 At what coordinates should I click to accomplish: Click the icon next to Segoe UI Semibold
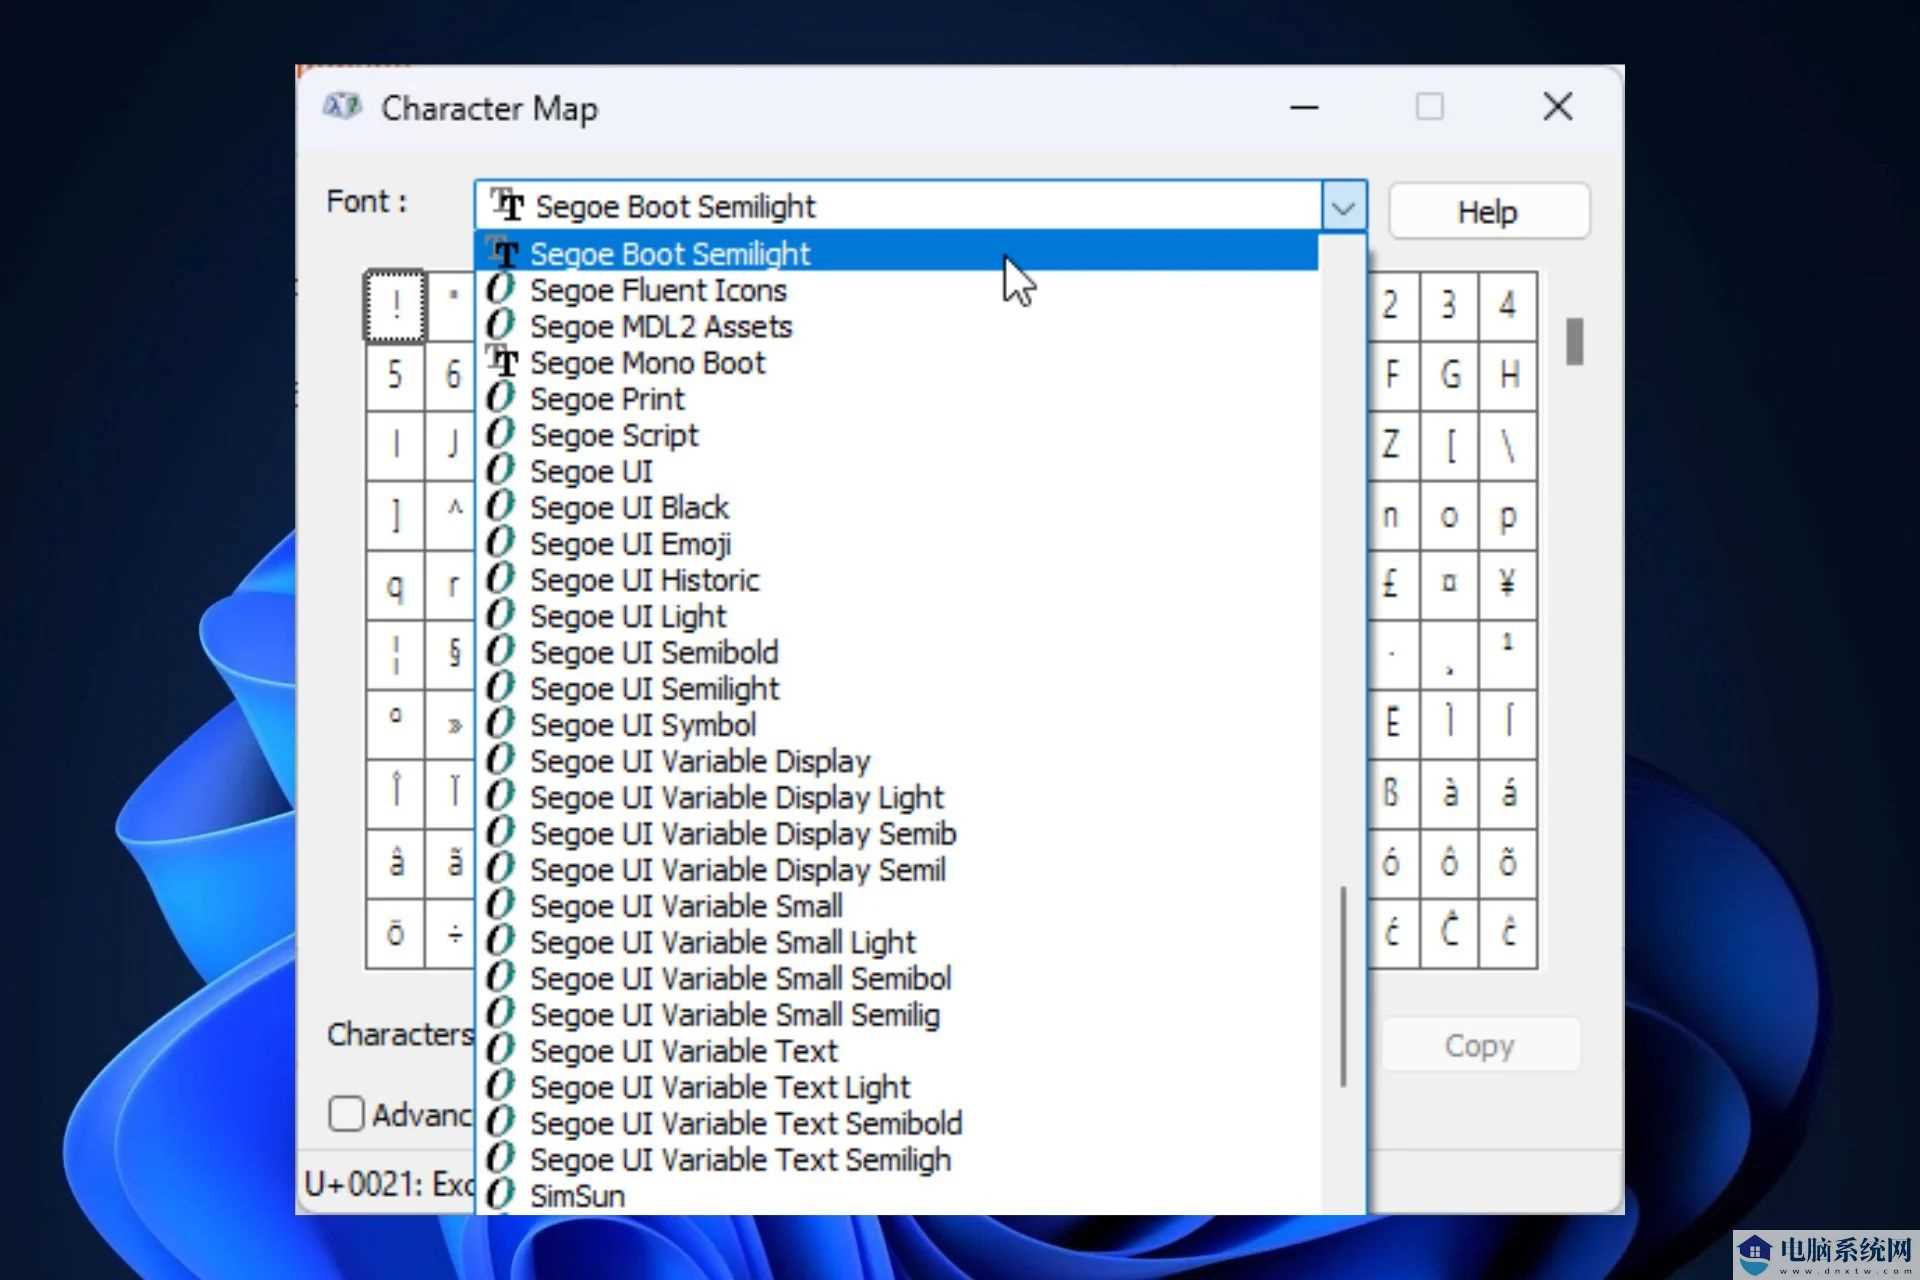pos(501,651)
